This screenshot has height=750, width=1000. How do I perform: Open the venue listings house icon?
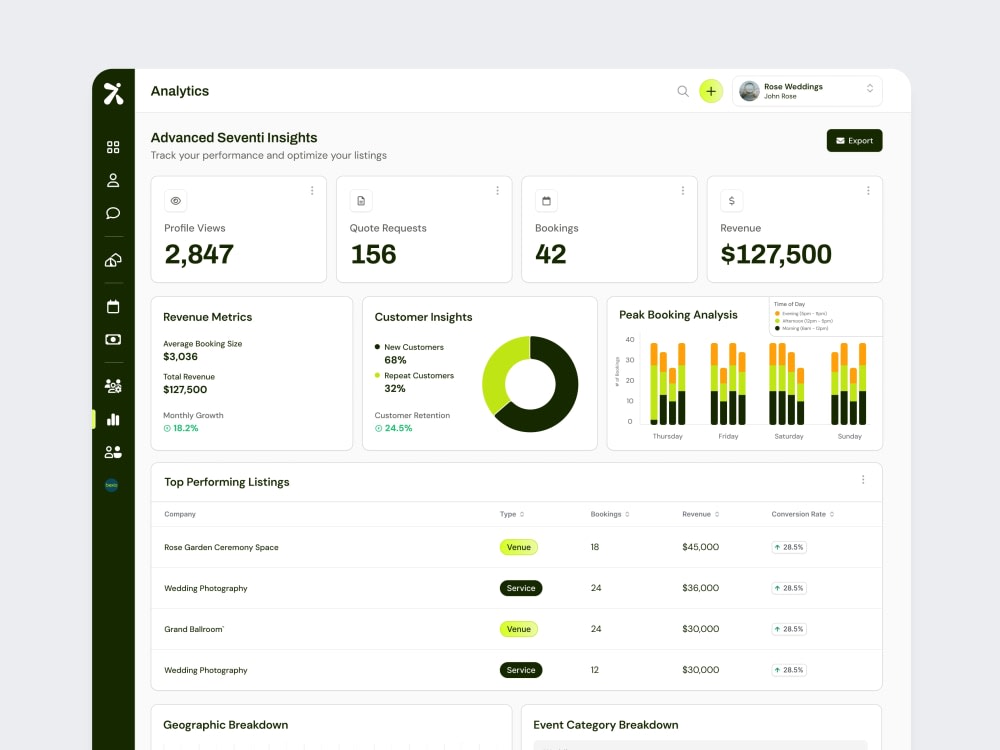click(113, 260)
